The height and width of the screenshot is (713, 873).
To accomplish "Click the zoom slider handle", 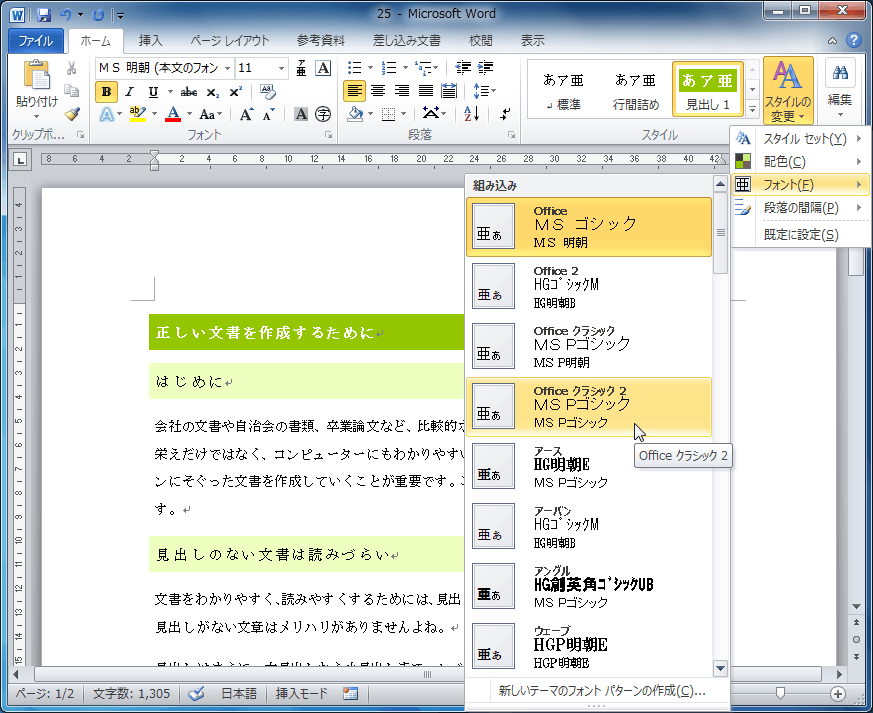I will [780, 693].
